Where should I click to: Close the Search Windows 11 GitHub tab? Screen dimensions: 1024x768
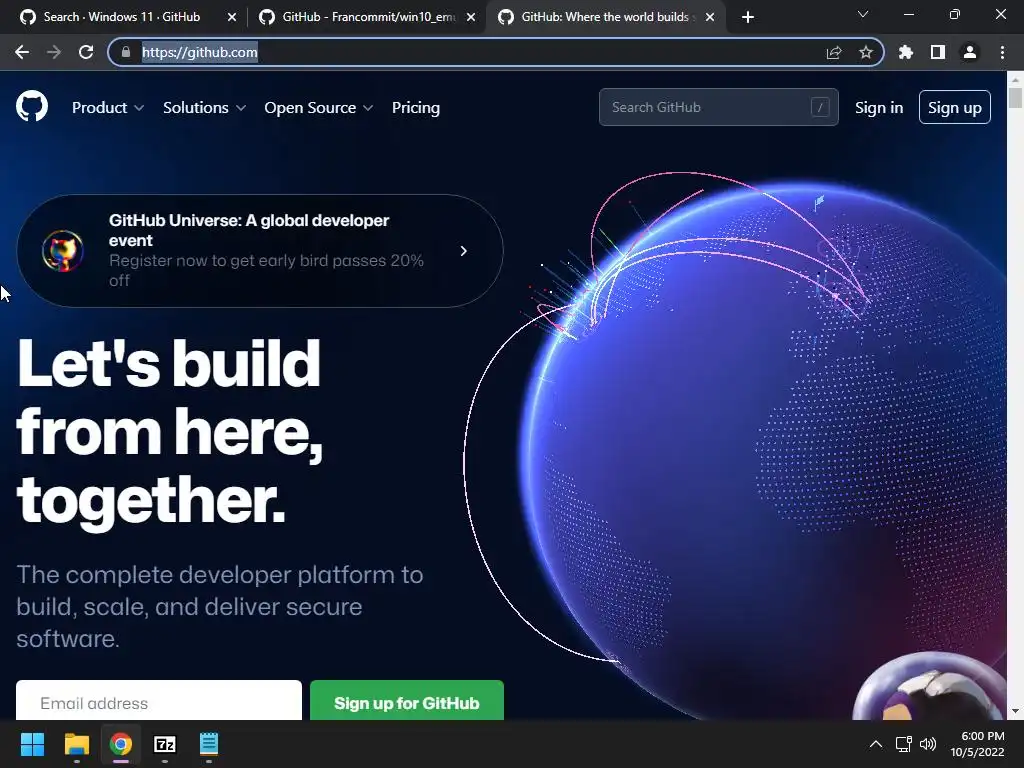point(232,17)
